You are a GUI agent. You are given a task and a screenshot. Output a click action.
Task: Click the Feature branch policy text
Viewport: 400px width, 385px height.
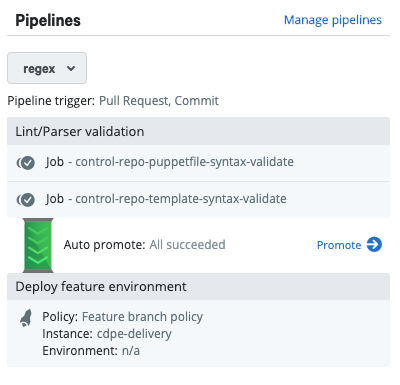click(x=142, y=317)
